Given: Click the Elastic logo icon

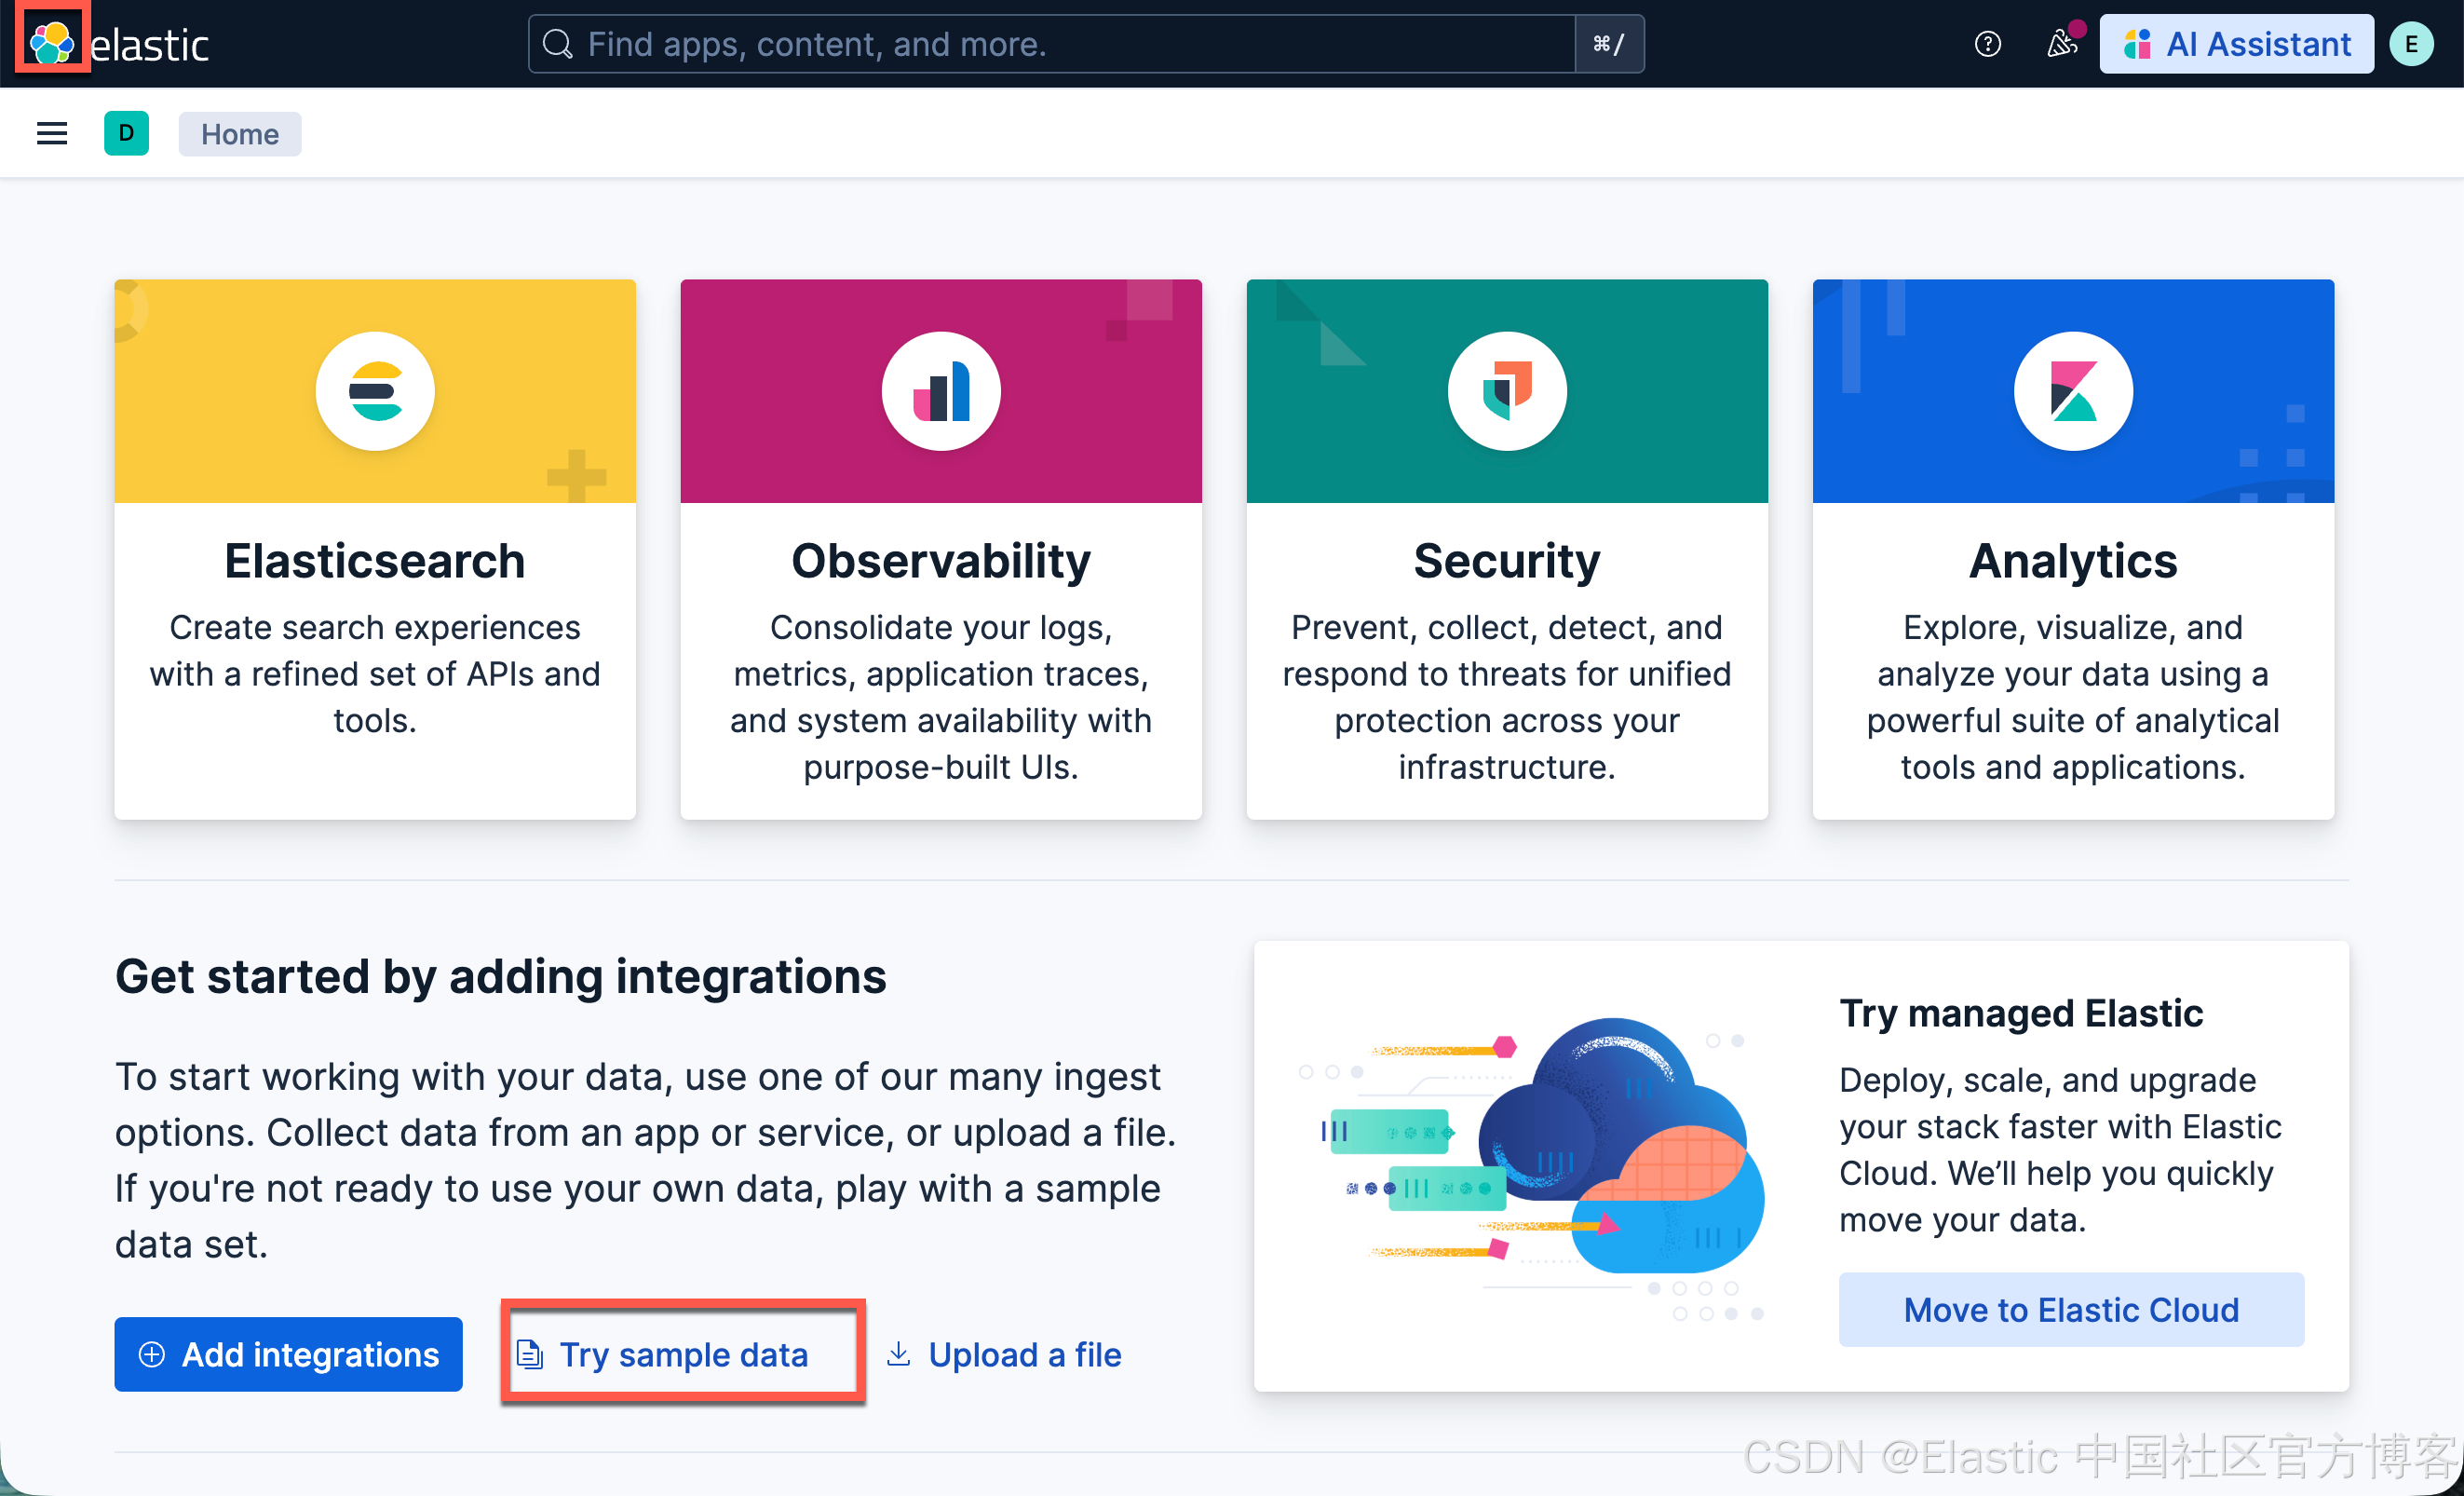Looking at the screenshot, I should 51,41.
